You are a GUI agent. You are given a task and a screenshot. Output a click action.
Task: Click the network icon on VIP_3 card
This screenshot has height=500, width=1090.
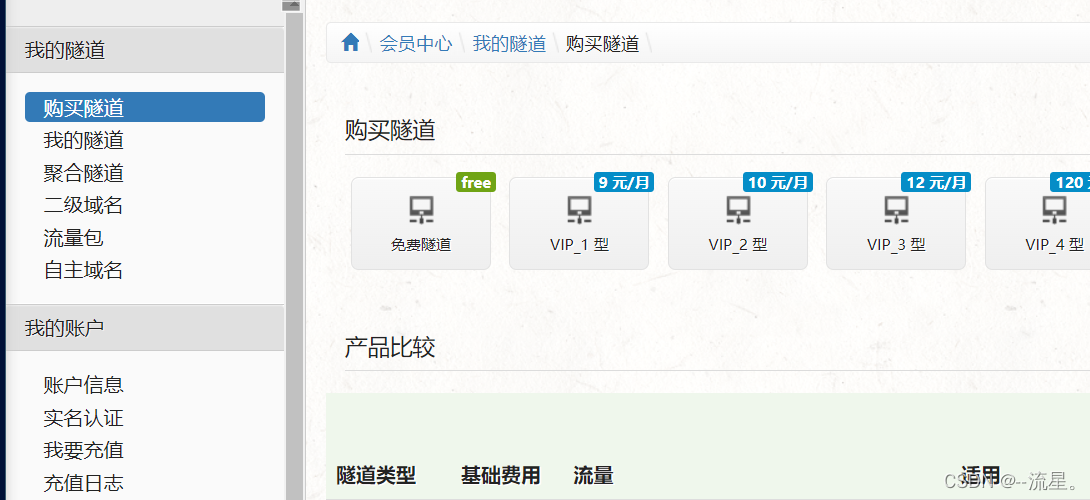(896, 210)
